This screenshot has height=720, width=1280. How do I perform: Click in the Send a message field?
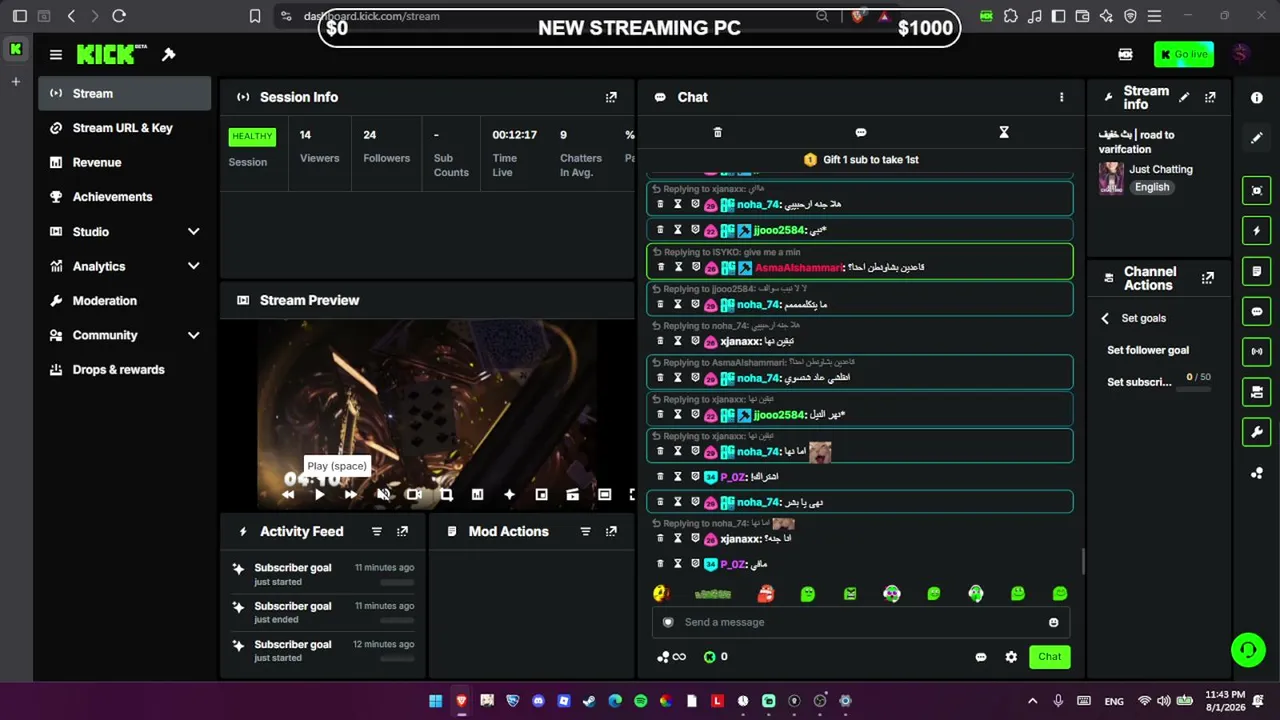(x=860, y=622)
